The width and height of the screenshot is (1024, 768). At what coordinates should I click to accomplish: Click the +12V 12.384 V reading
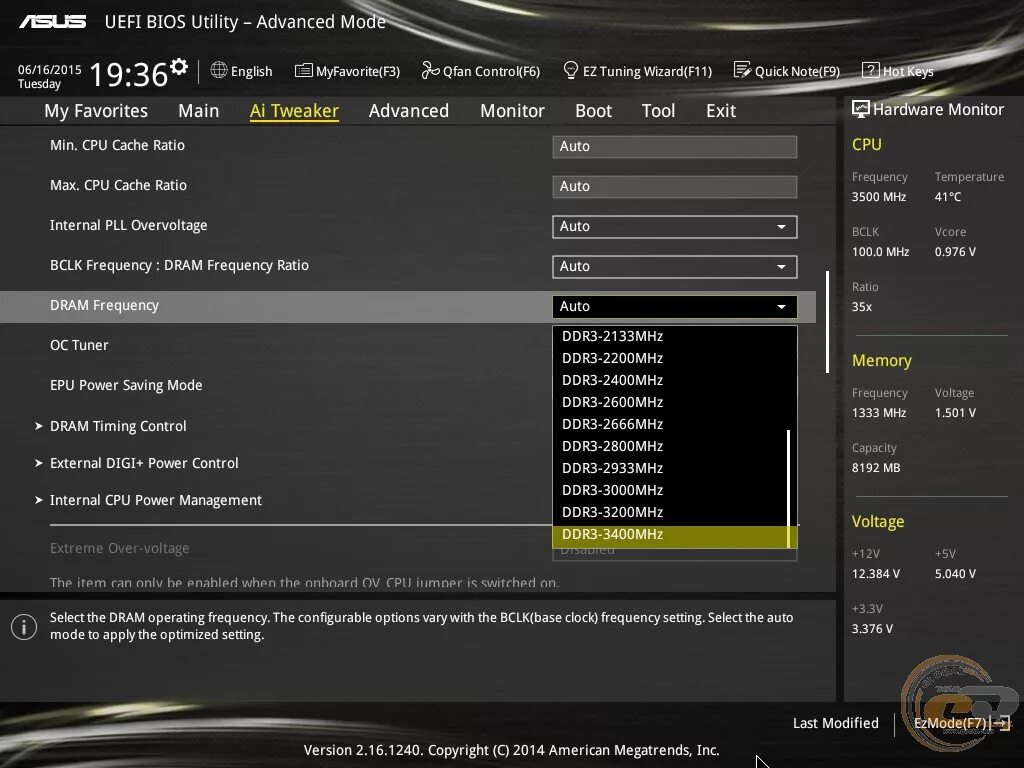[876, 573]
